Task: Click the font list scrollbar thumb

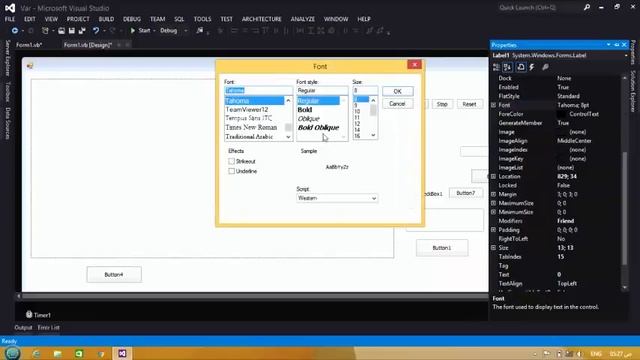Action: click(x=288, y=127)
